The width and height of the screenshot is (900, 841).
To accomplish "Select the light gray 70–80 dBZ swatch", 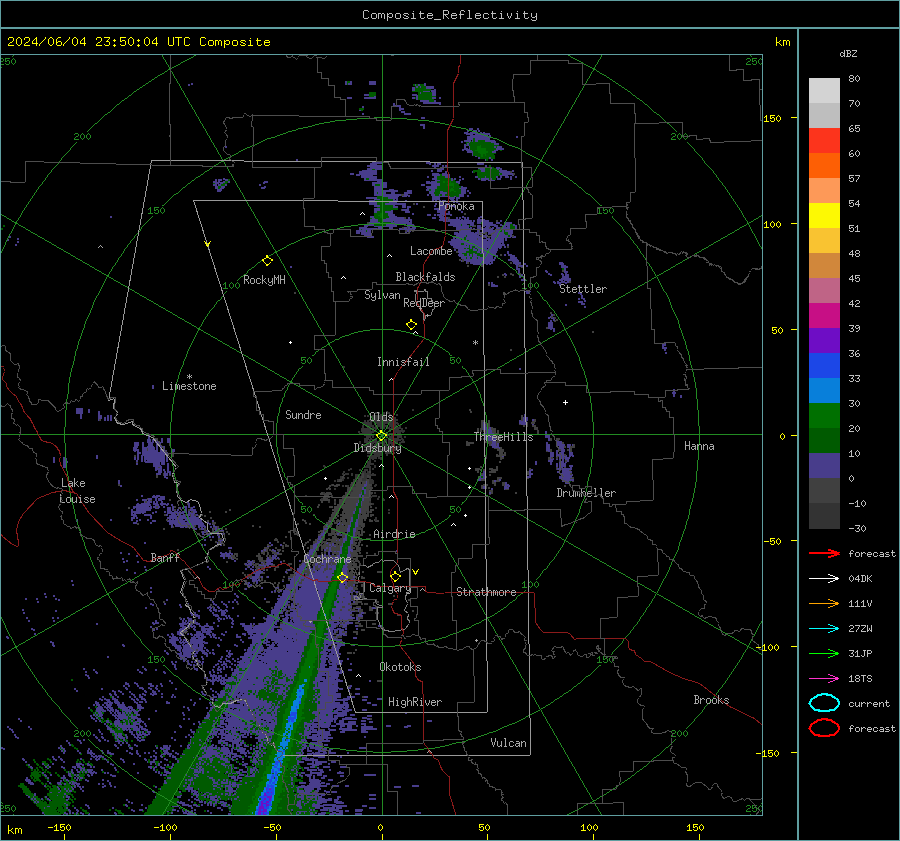I will tap(824, 91).
